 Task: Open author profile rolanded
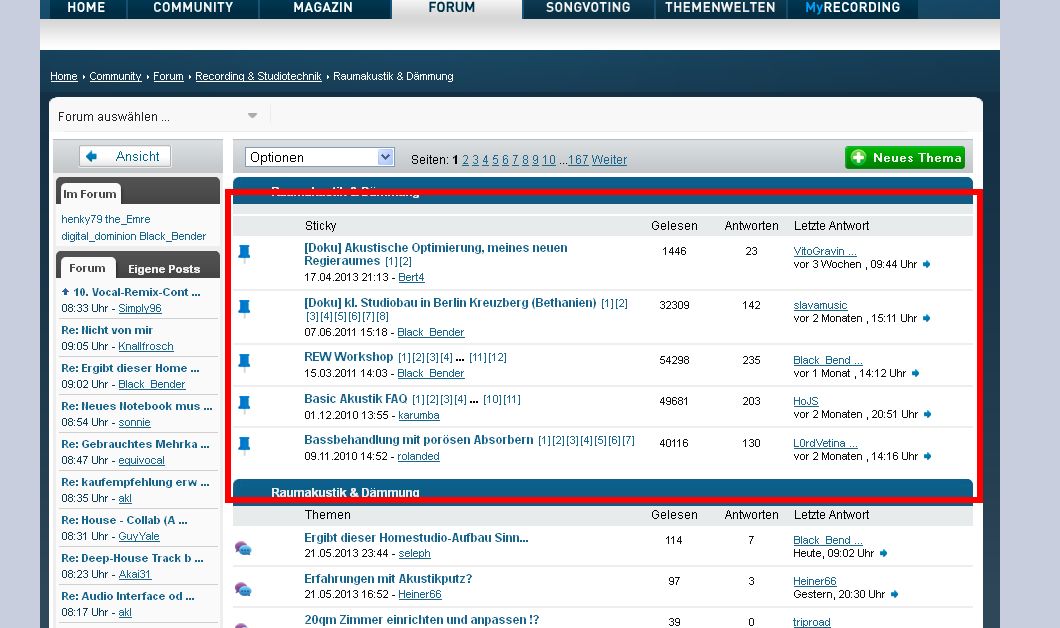pos(418,457)
